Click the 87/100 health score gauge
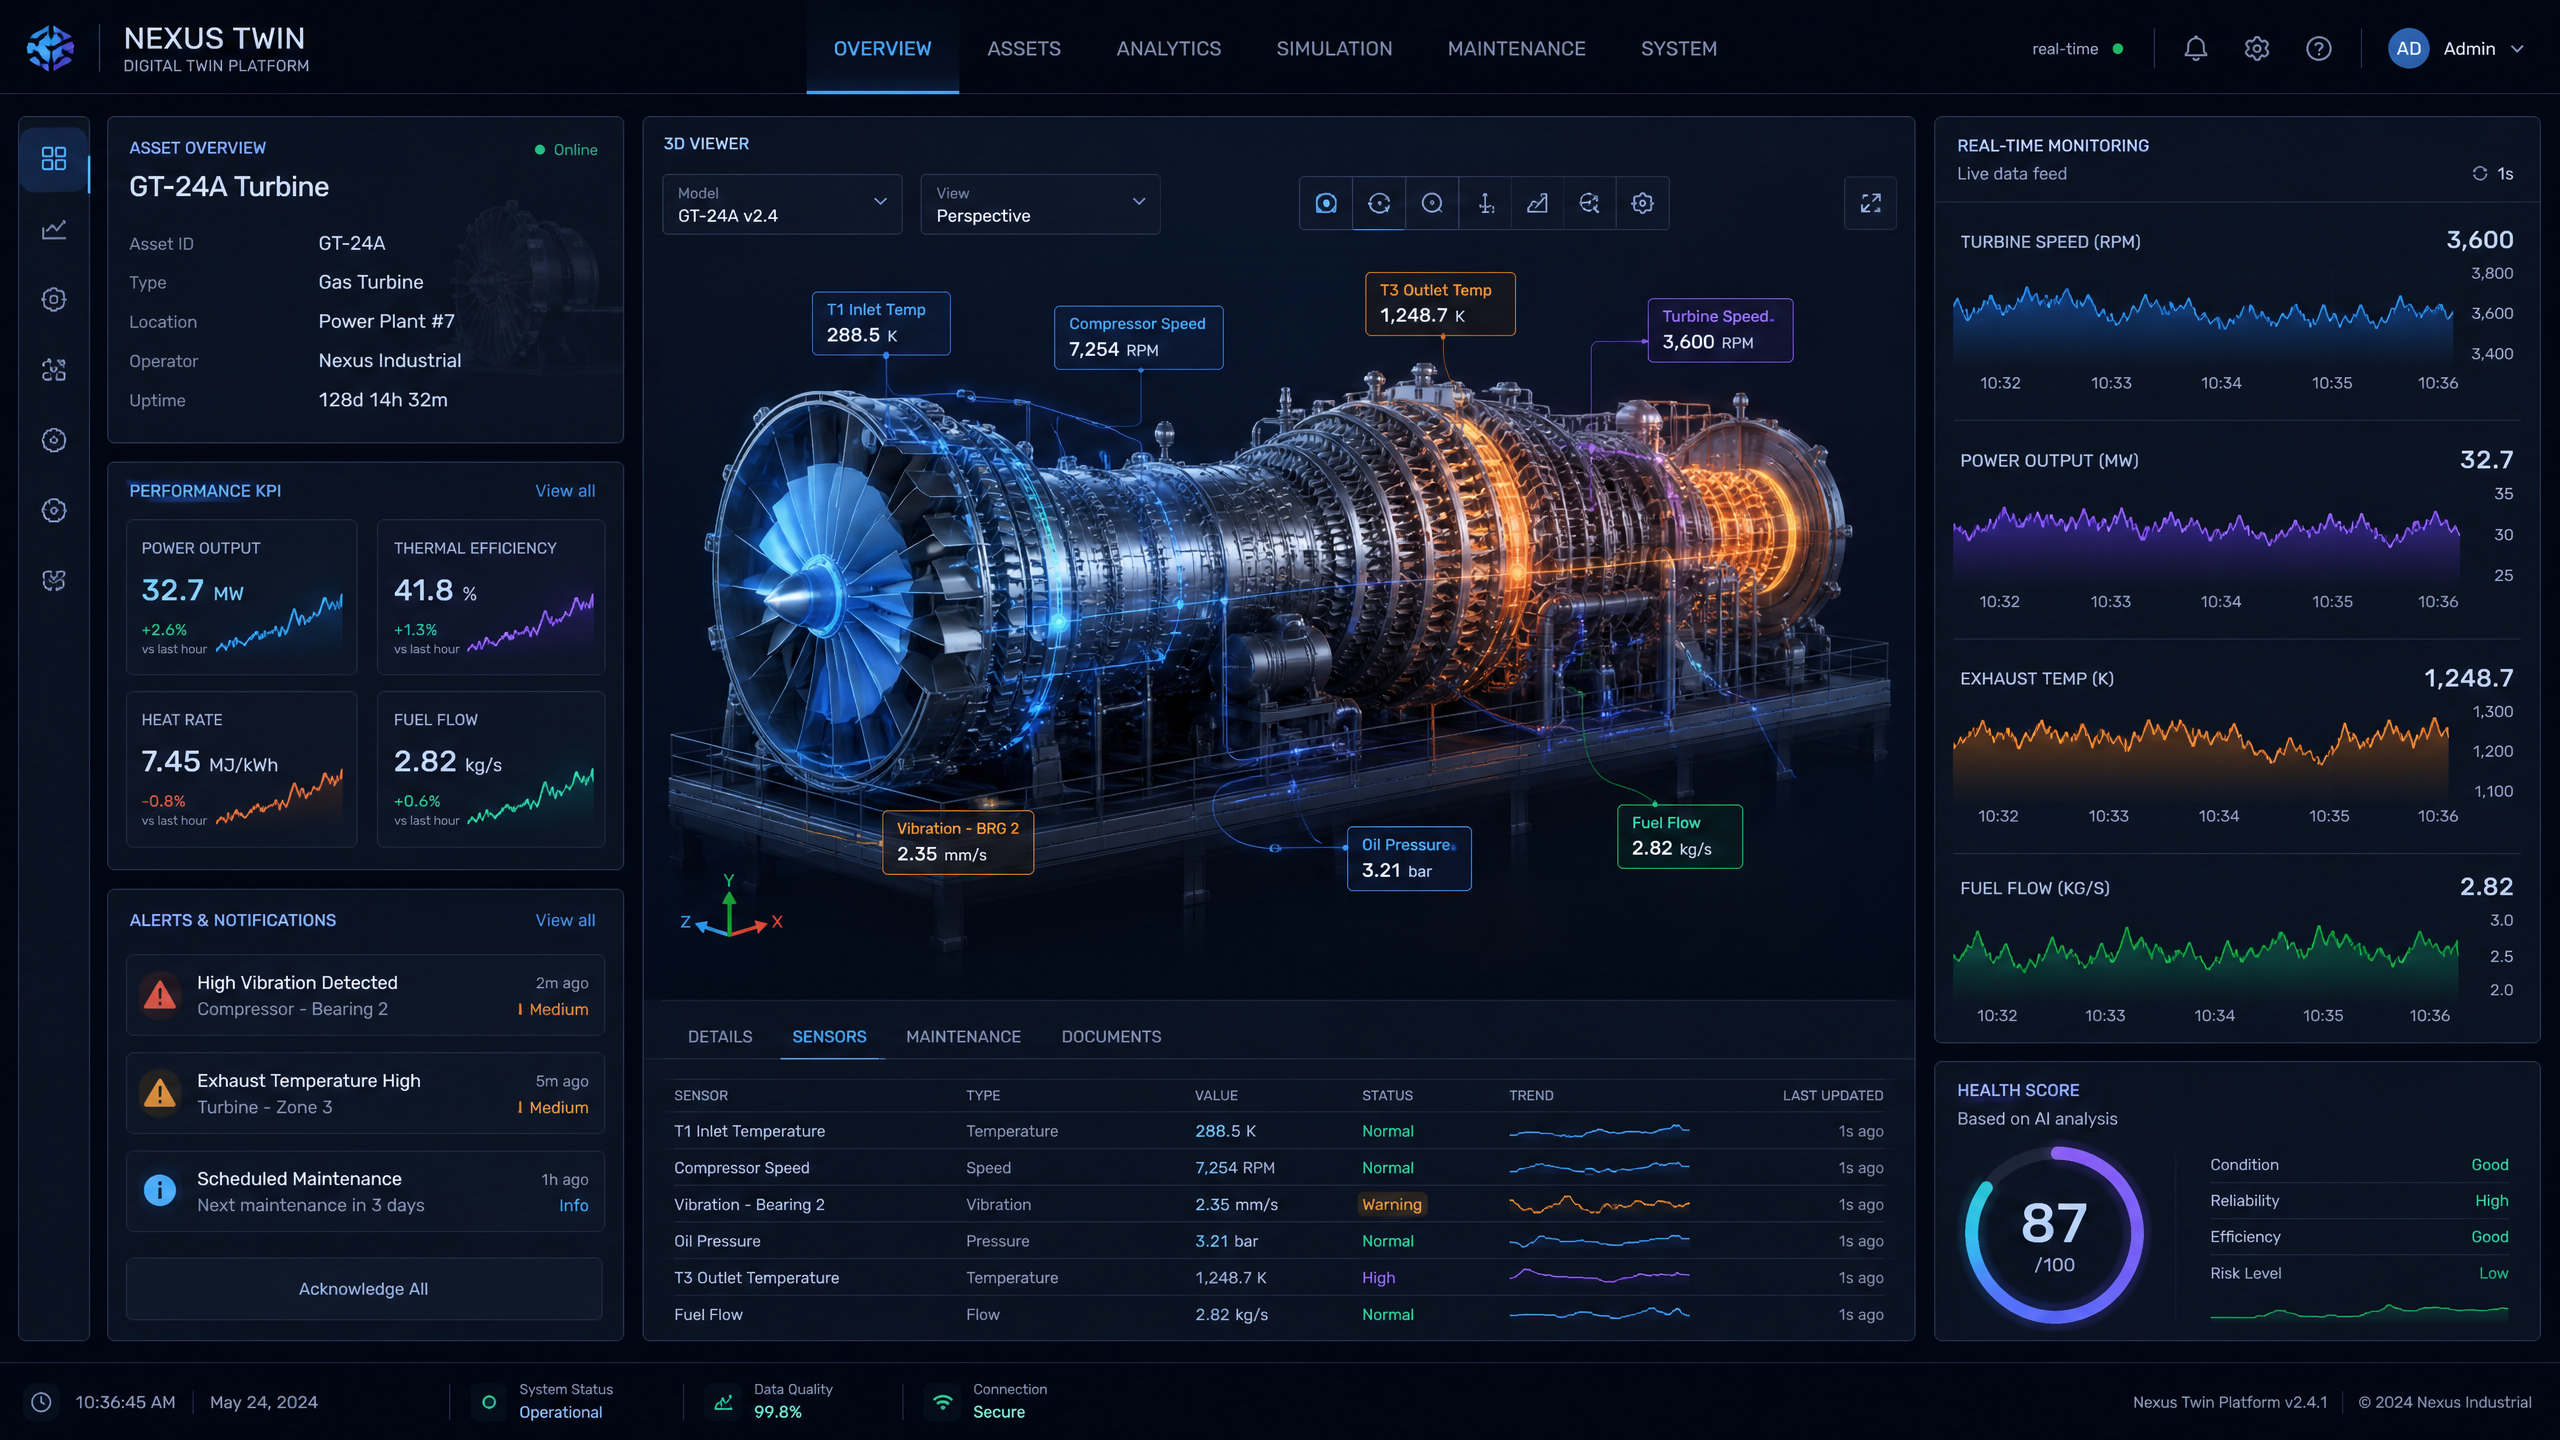Screen dimensions: 2560x1440 2054,1234
